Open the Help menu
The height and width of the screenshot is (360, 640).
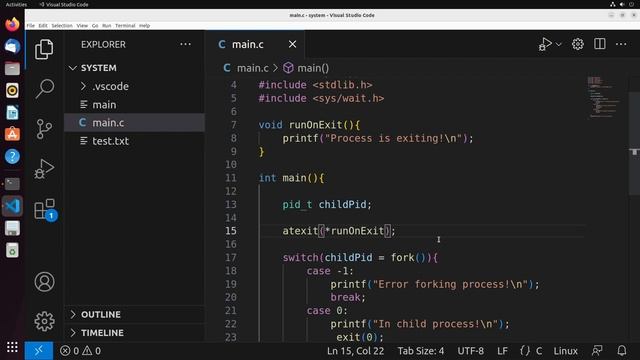pos(144,25)
